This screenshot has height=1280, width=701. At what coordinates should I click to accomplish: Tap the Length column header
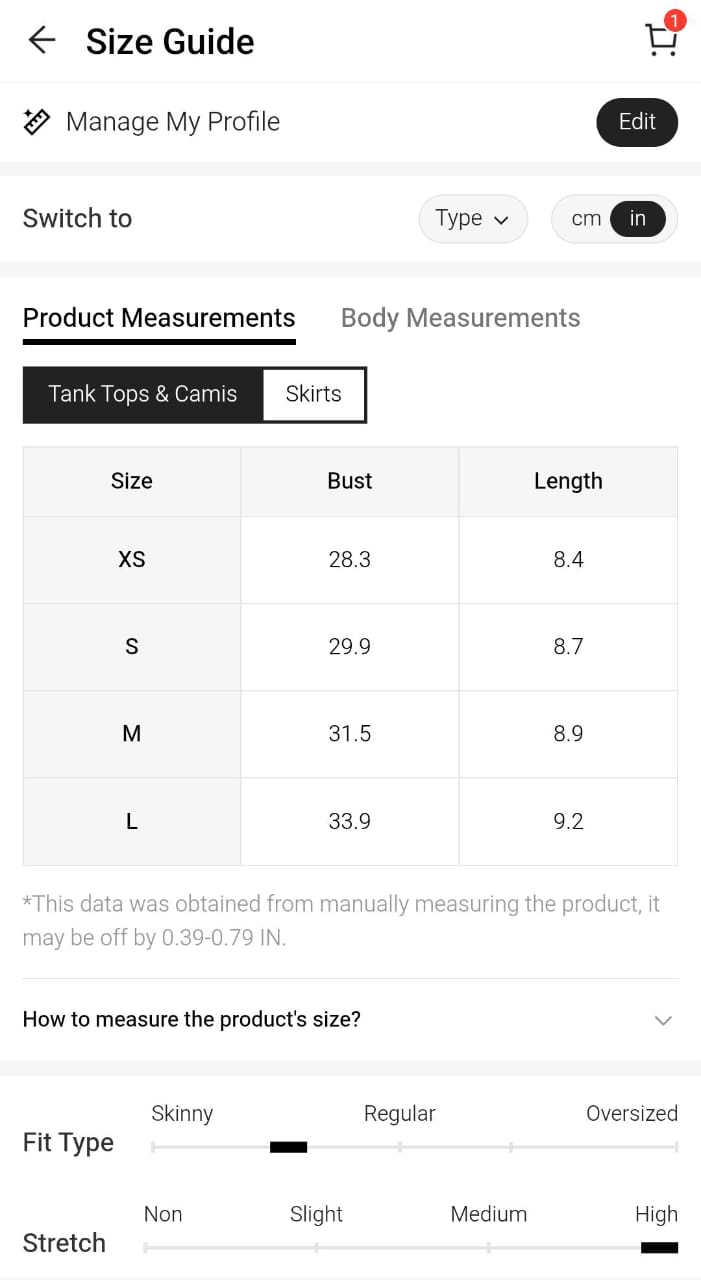coord(567,481)
